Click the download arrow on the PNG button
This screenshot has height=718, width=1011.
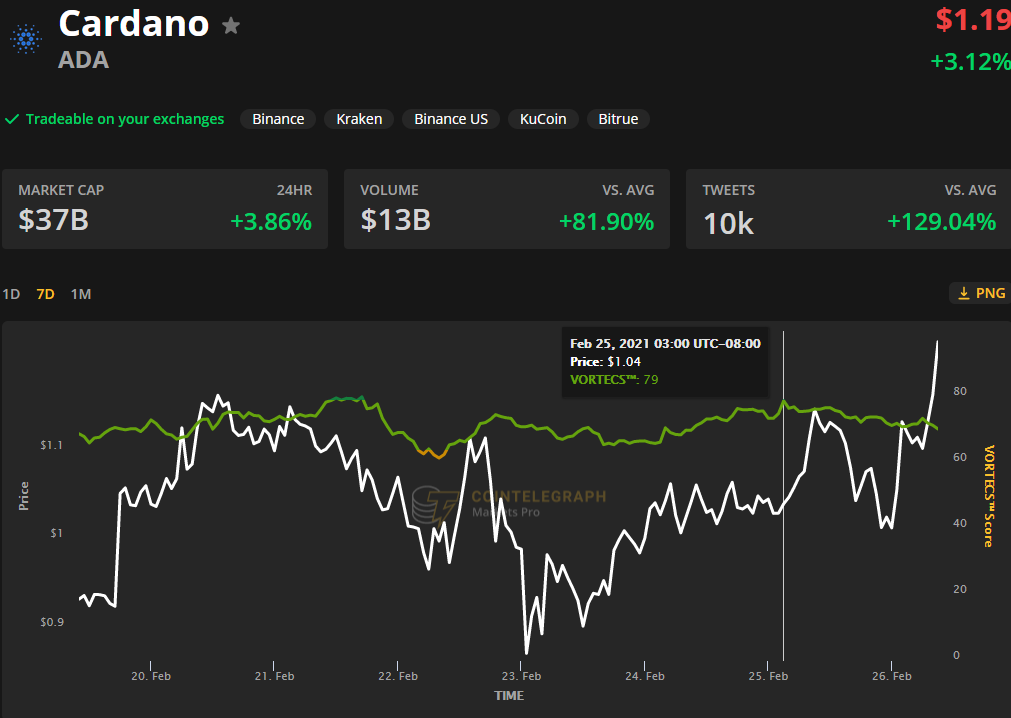click(x=964, y=292)
